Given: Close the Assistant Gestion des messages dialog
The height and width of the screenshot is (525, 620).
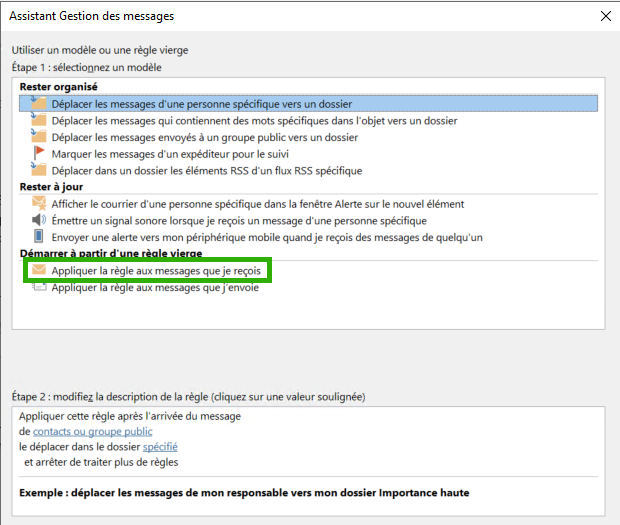Looking at the screenshot, I should coord(605,16).
